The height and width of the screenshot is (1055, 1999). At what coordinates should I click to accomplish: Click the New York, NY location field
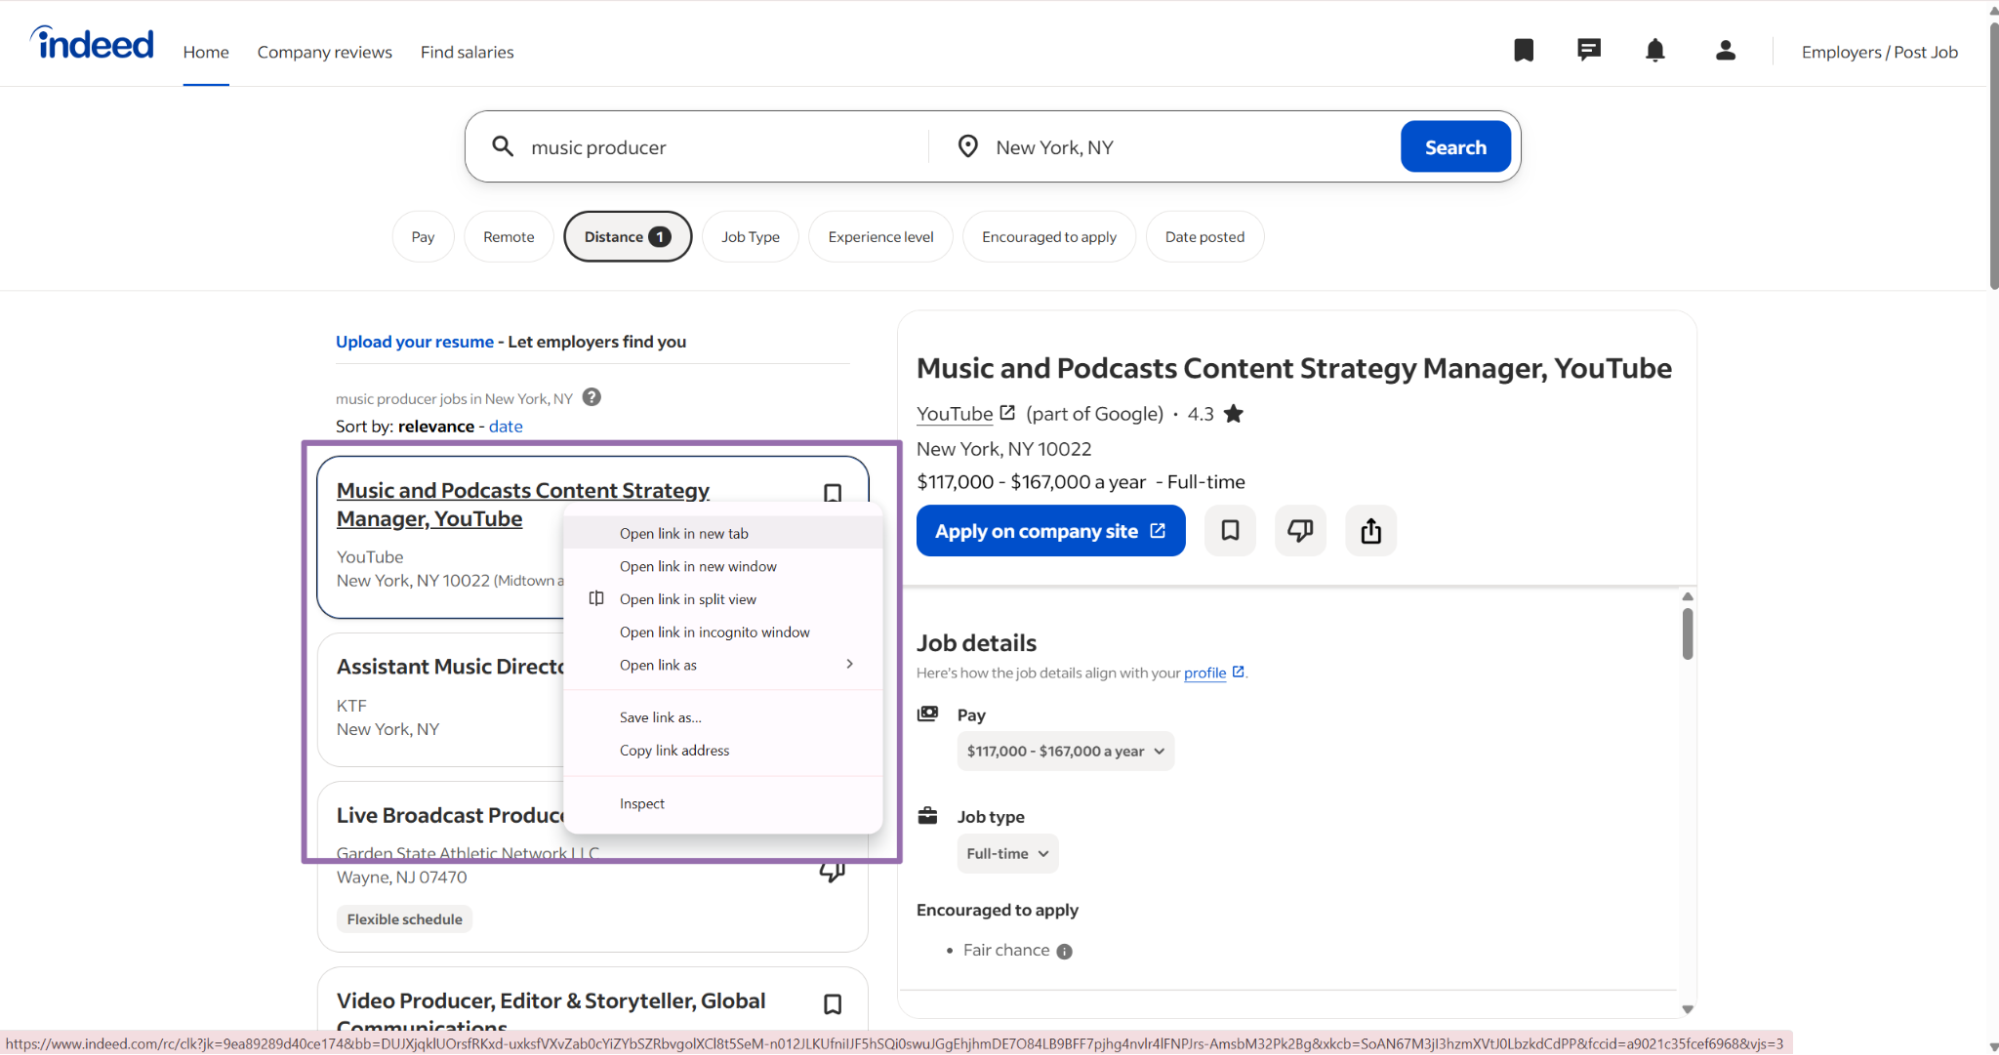[1190, 147]
